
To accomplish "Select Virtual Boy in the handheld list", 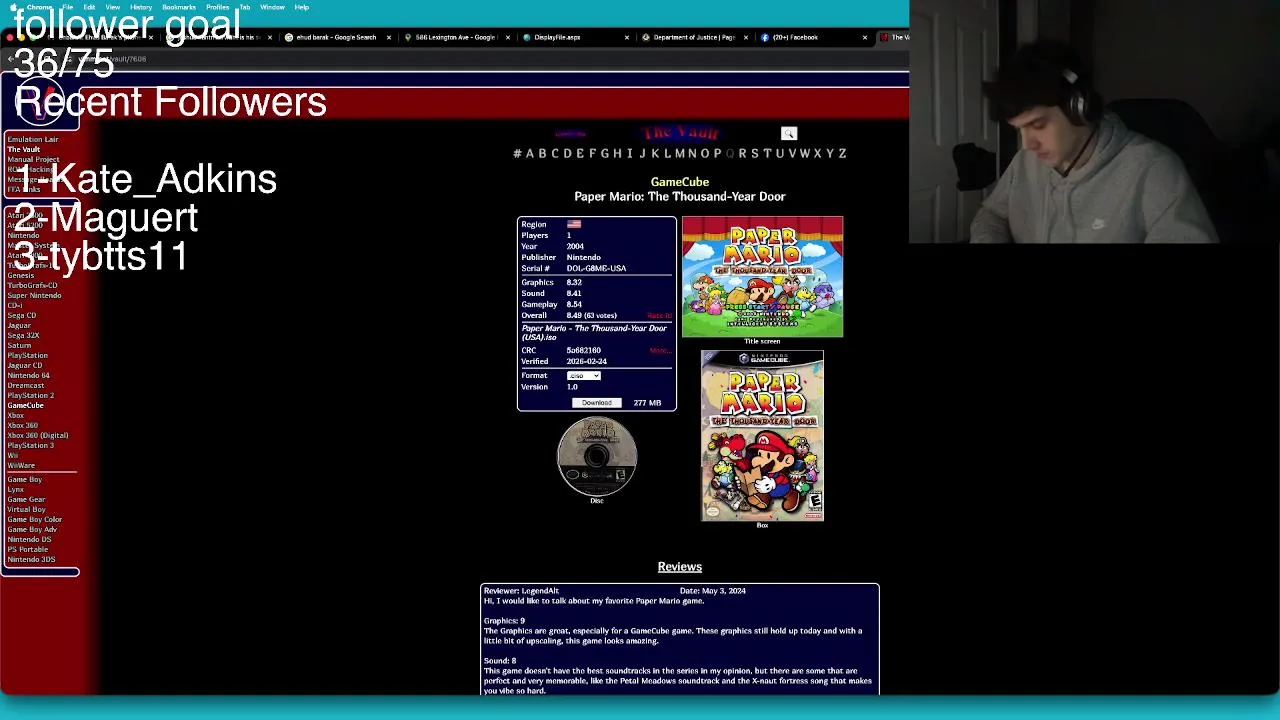I will (27, 509).
